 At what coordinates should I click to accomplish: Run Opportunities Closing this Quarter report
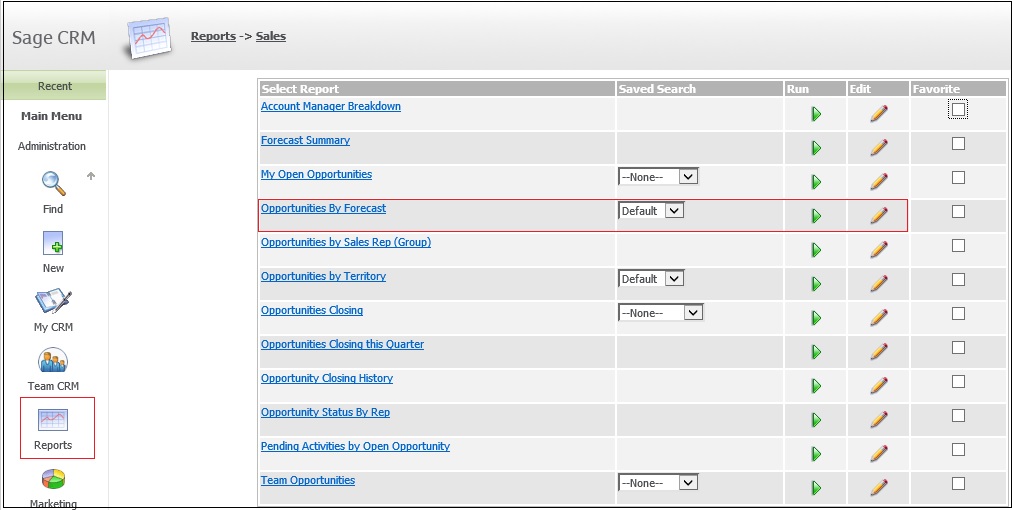(x=816, y=352)
